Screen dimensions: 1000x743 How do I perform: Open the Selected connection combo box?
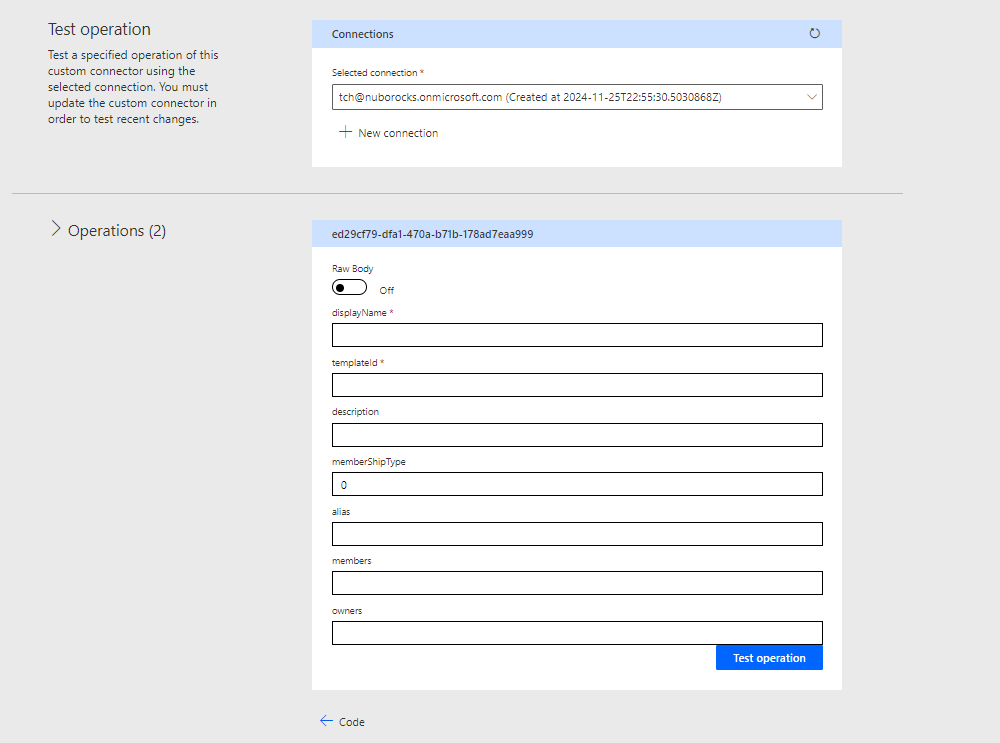click(x=577, y=97)
